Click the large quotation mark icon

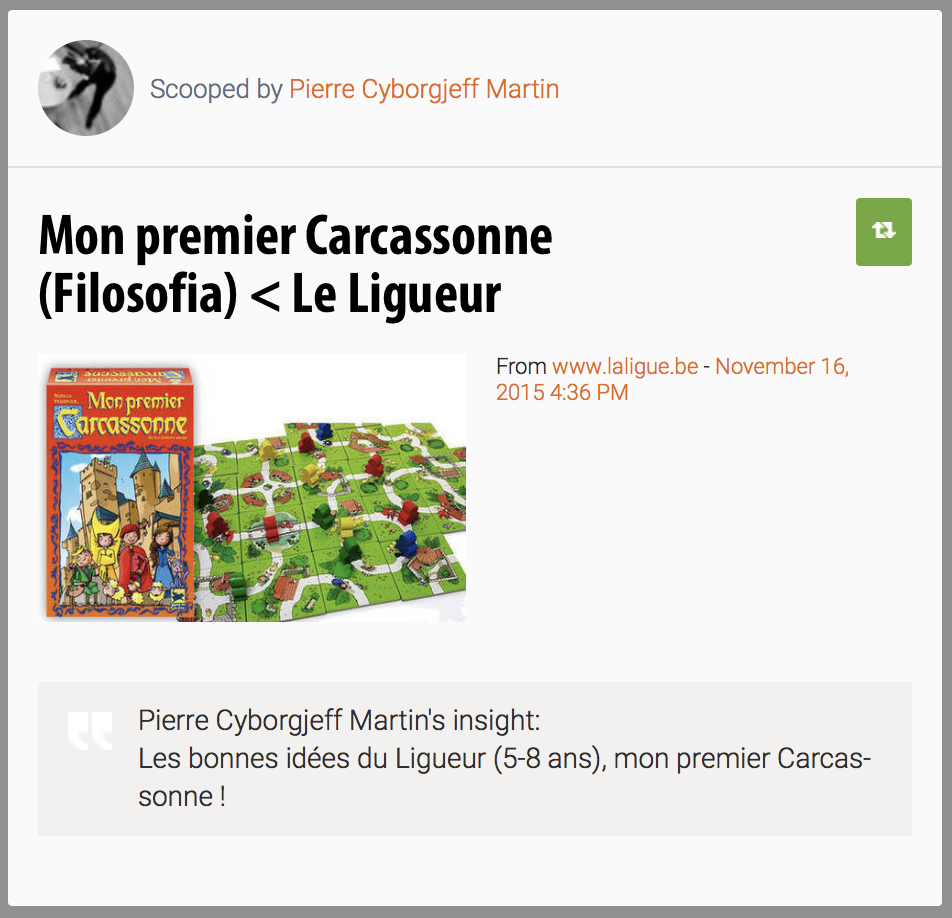pos(90,730)
